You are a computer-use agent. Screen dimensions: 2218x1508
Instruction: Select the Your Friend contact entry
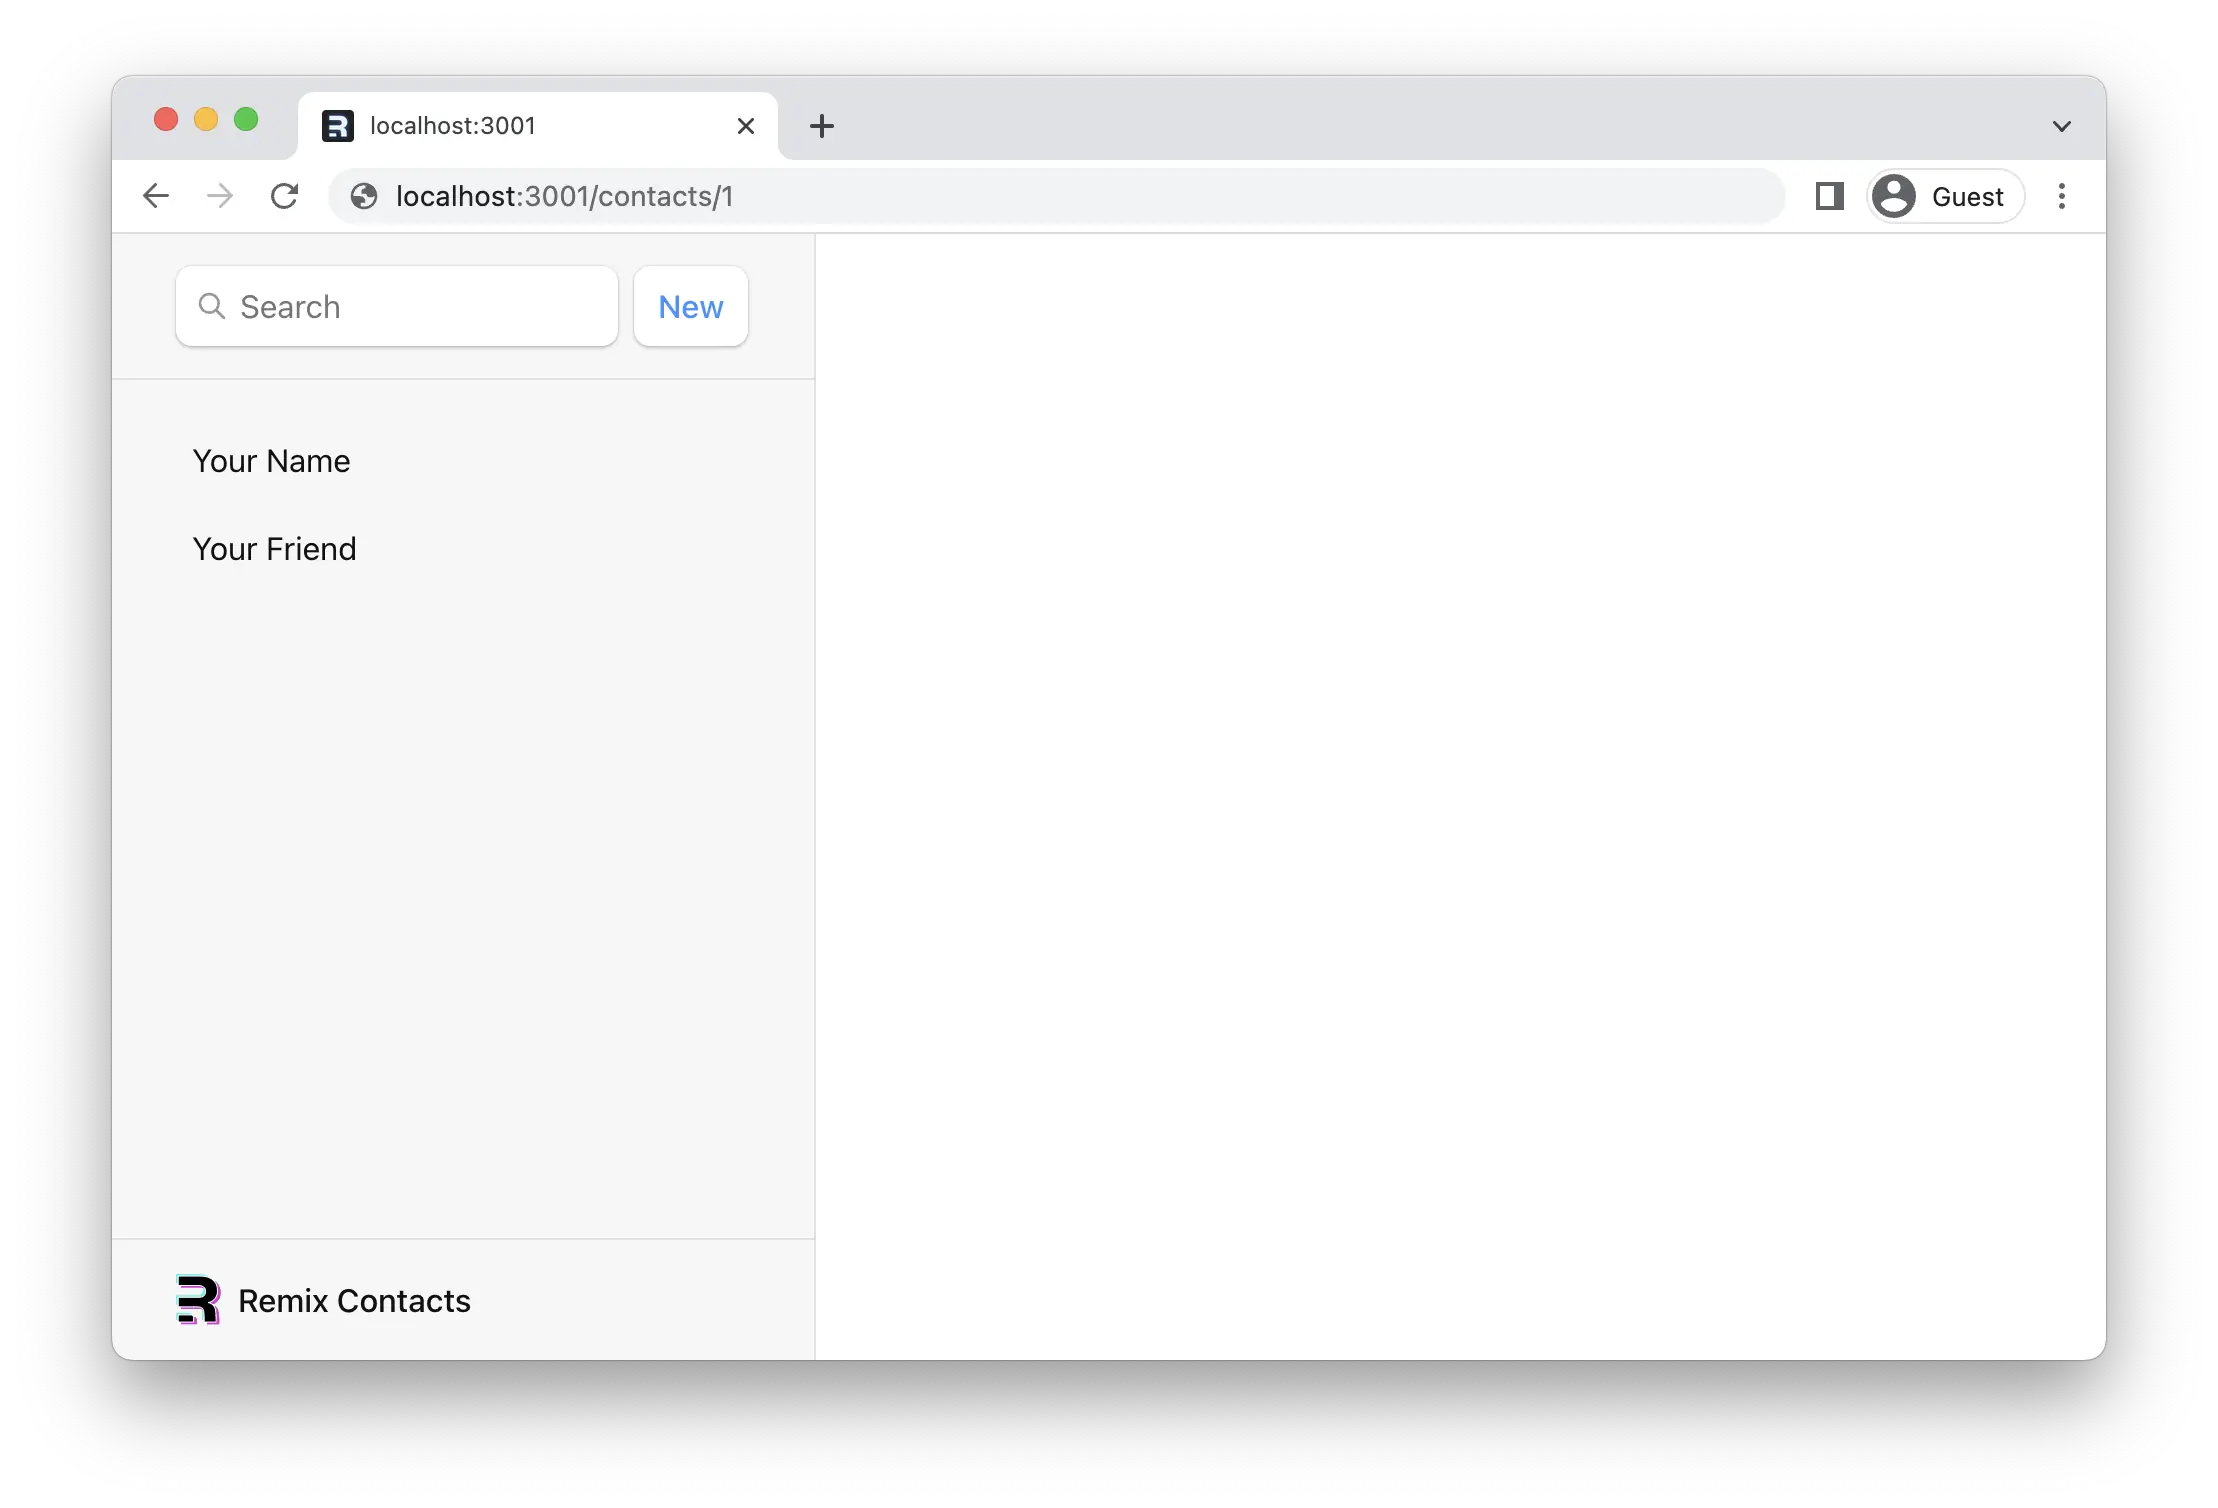click(274, 549)
